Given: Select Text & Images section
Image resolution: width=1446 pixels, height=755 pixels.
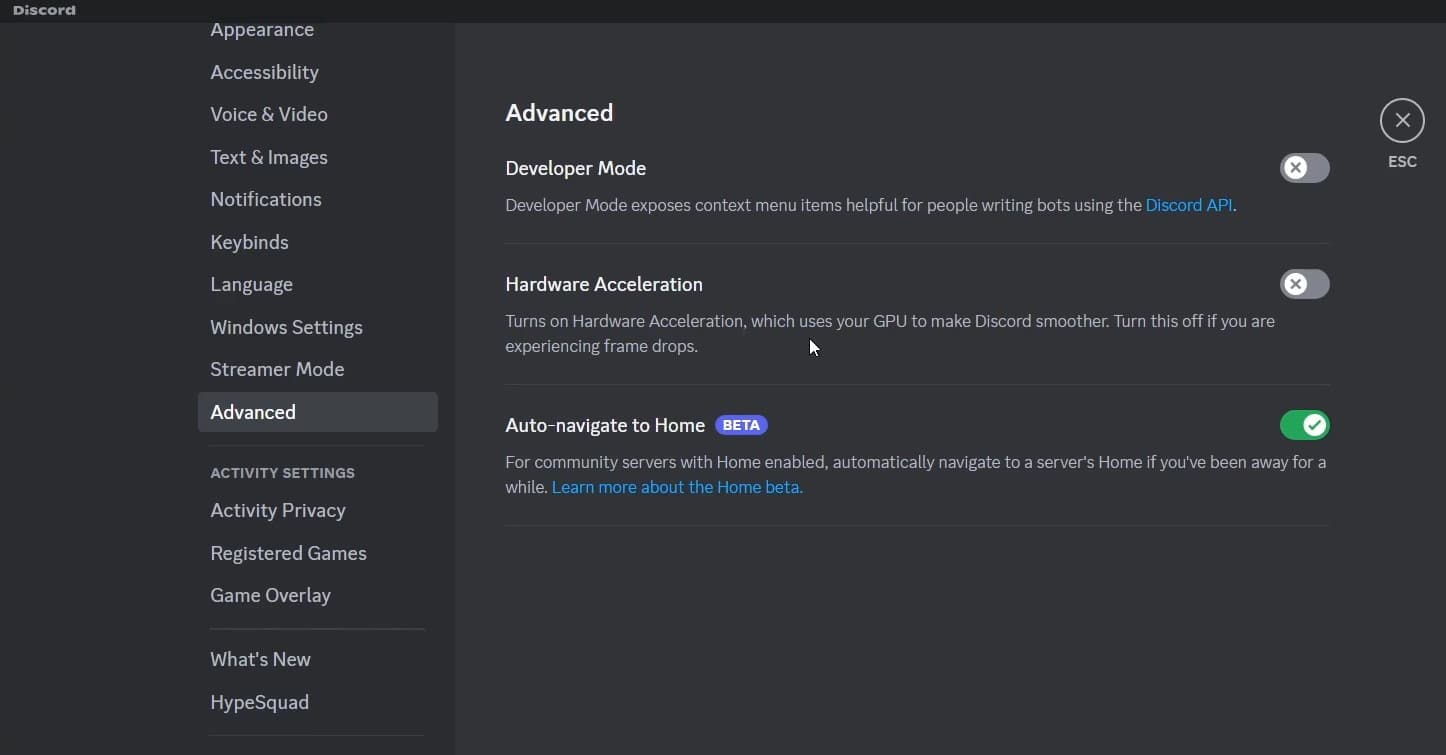Looking at the screenshot, I should pos(269,157).
